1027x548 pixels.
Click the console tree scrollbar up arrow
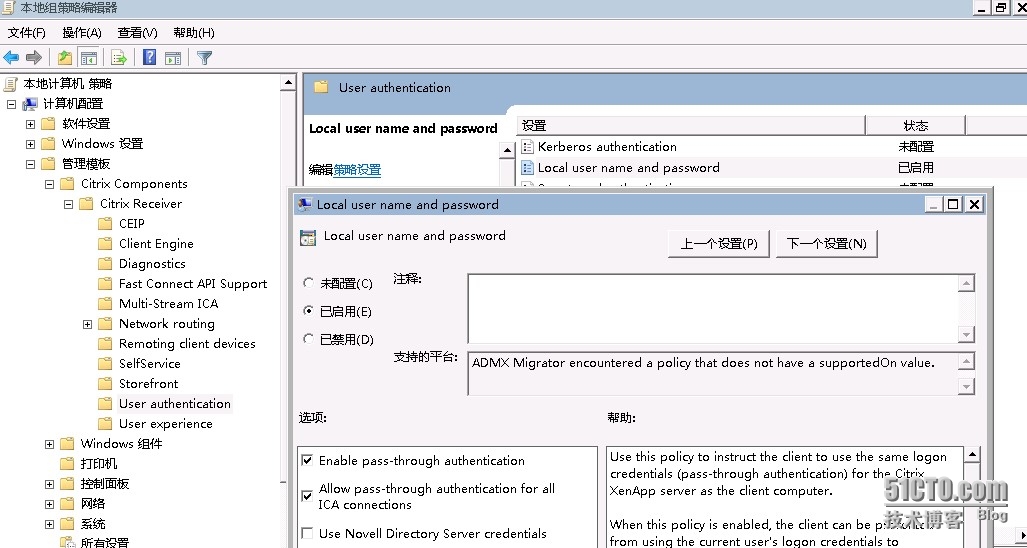click(x=288, y=82)
